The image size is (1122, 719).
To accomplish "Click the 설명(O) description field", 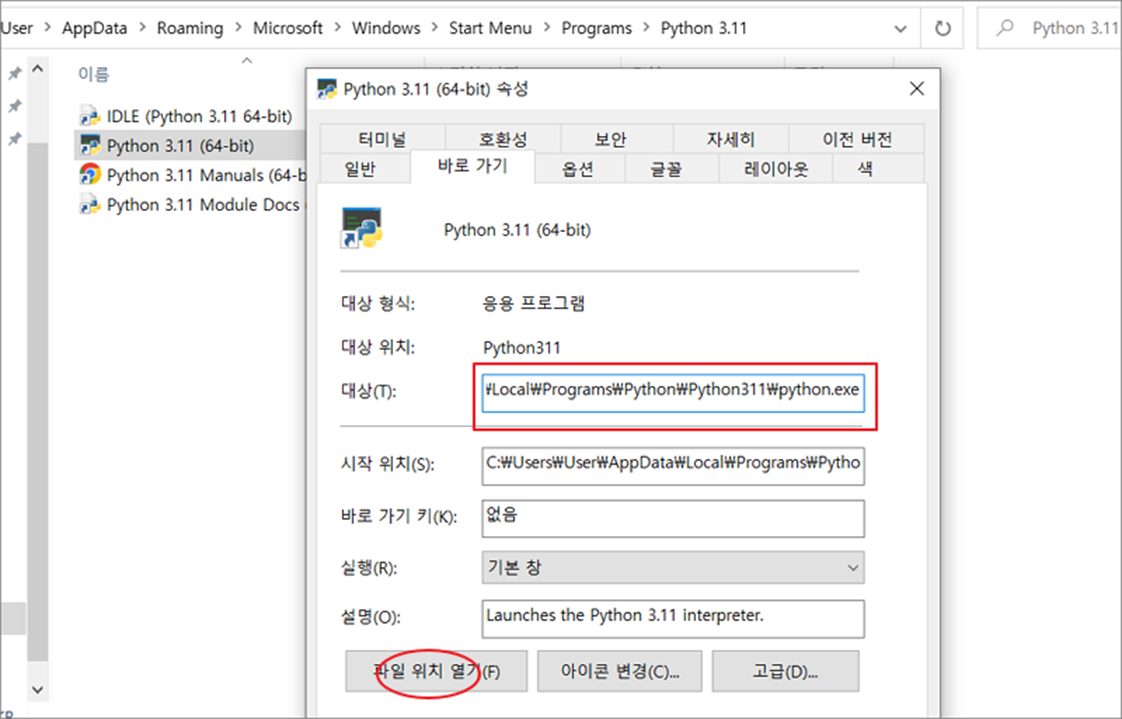I will point(673,619).
